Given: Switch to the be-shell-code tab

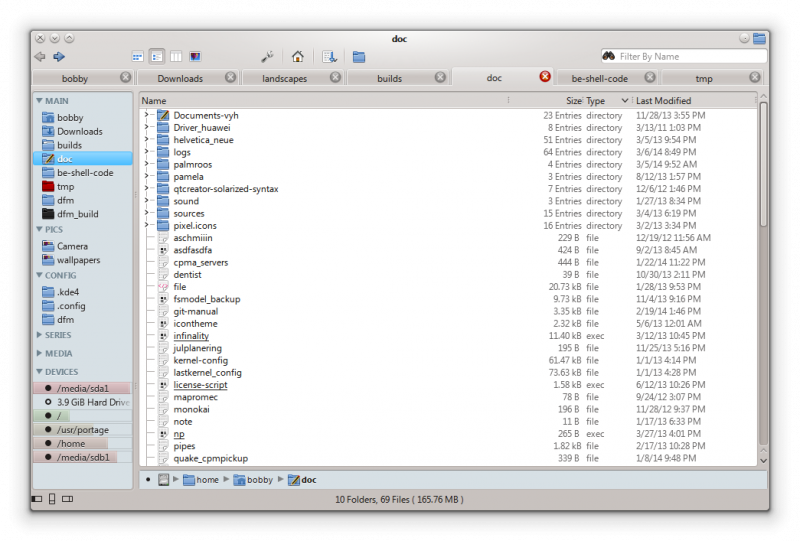Looking at the screenshot, I should (x=599, y=79).
